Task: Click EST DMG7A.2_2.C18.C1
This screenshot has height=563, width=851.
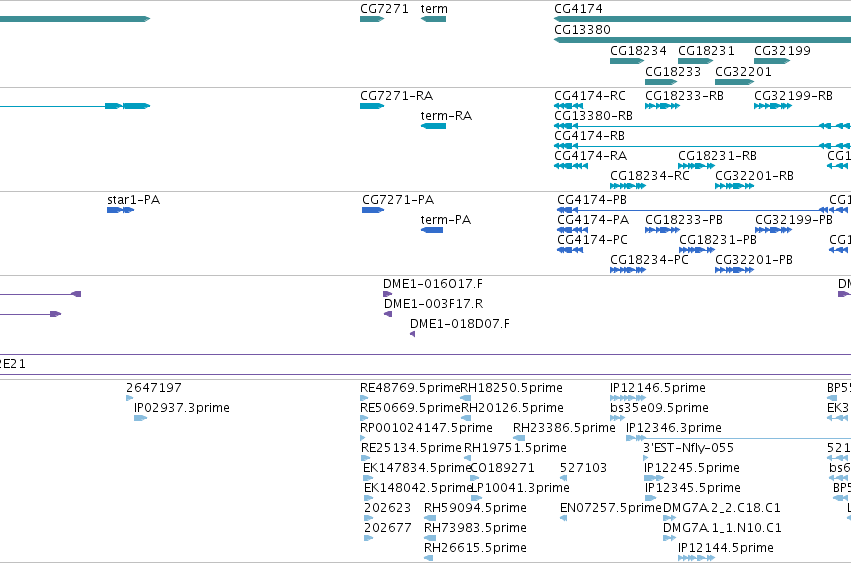Action: (669, 518)
